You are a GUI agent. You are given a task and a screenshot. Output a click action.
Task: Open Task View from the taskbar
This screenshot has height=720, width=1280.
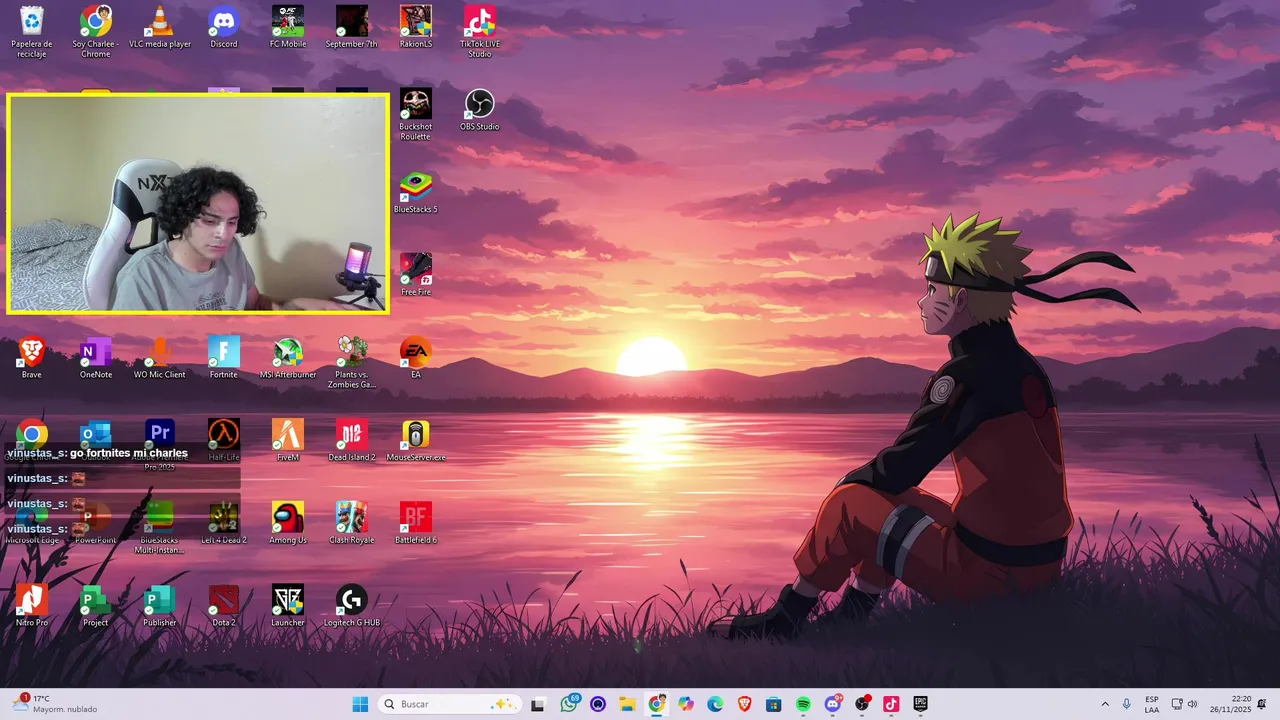click(538, 704)
